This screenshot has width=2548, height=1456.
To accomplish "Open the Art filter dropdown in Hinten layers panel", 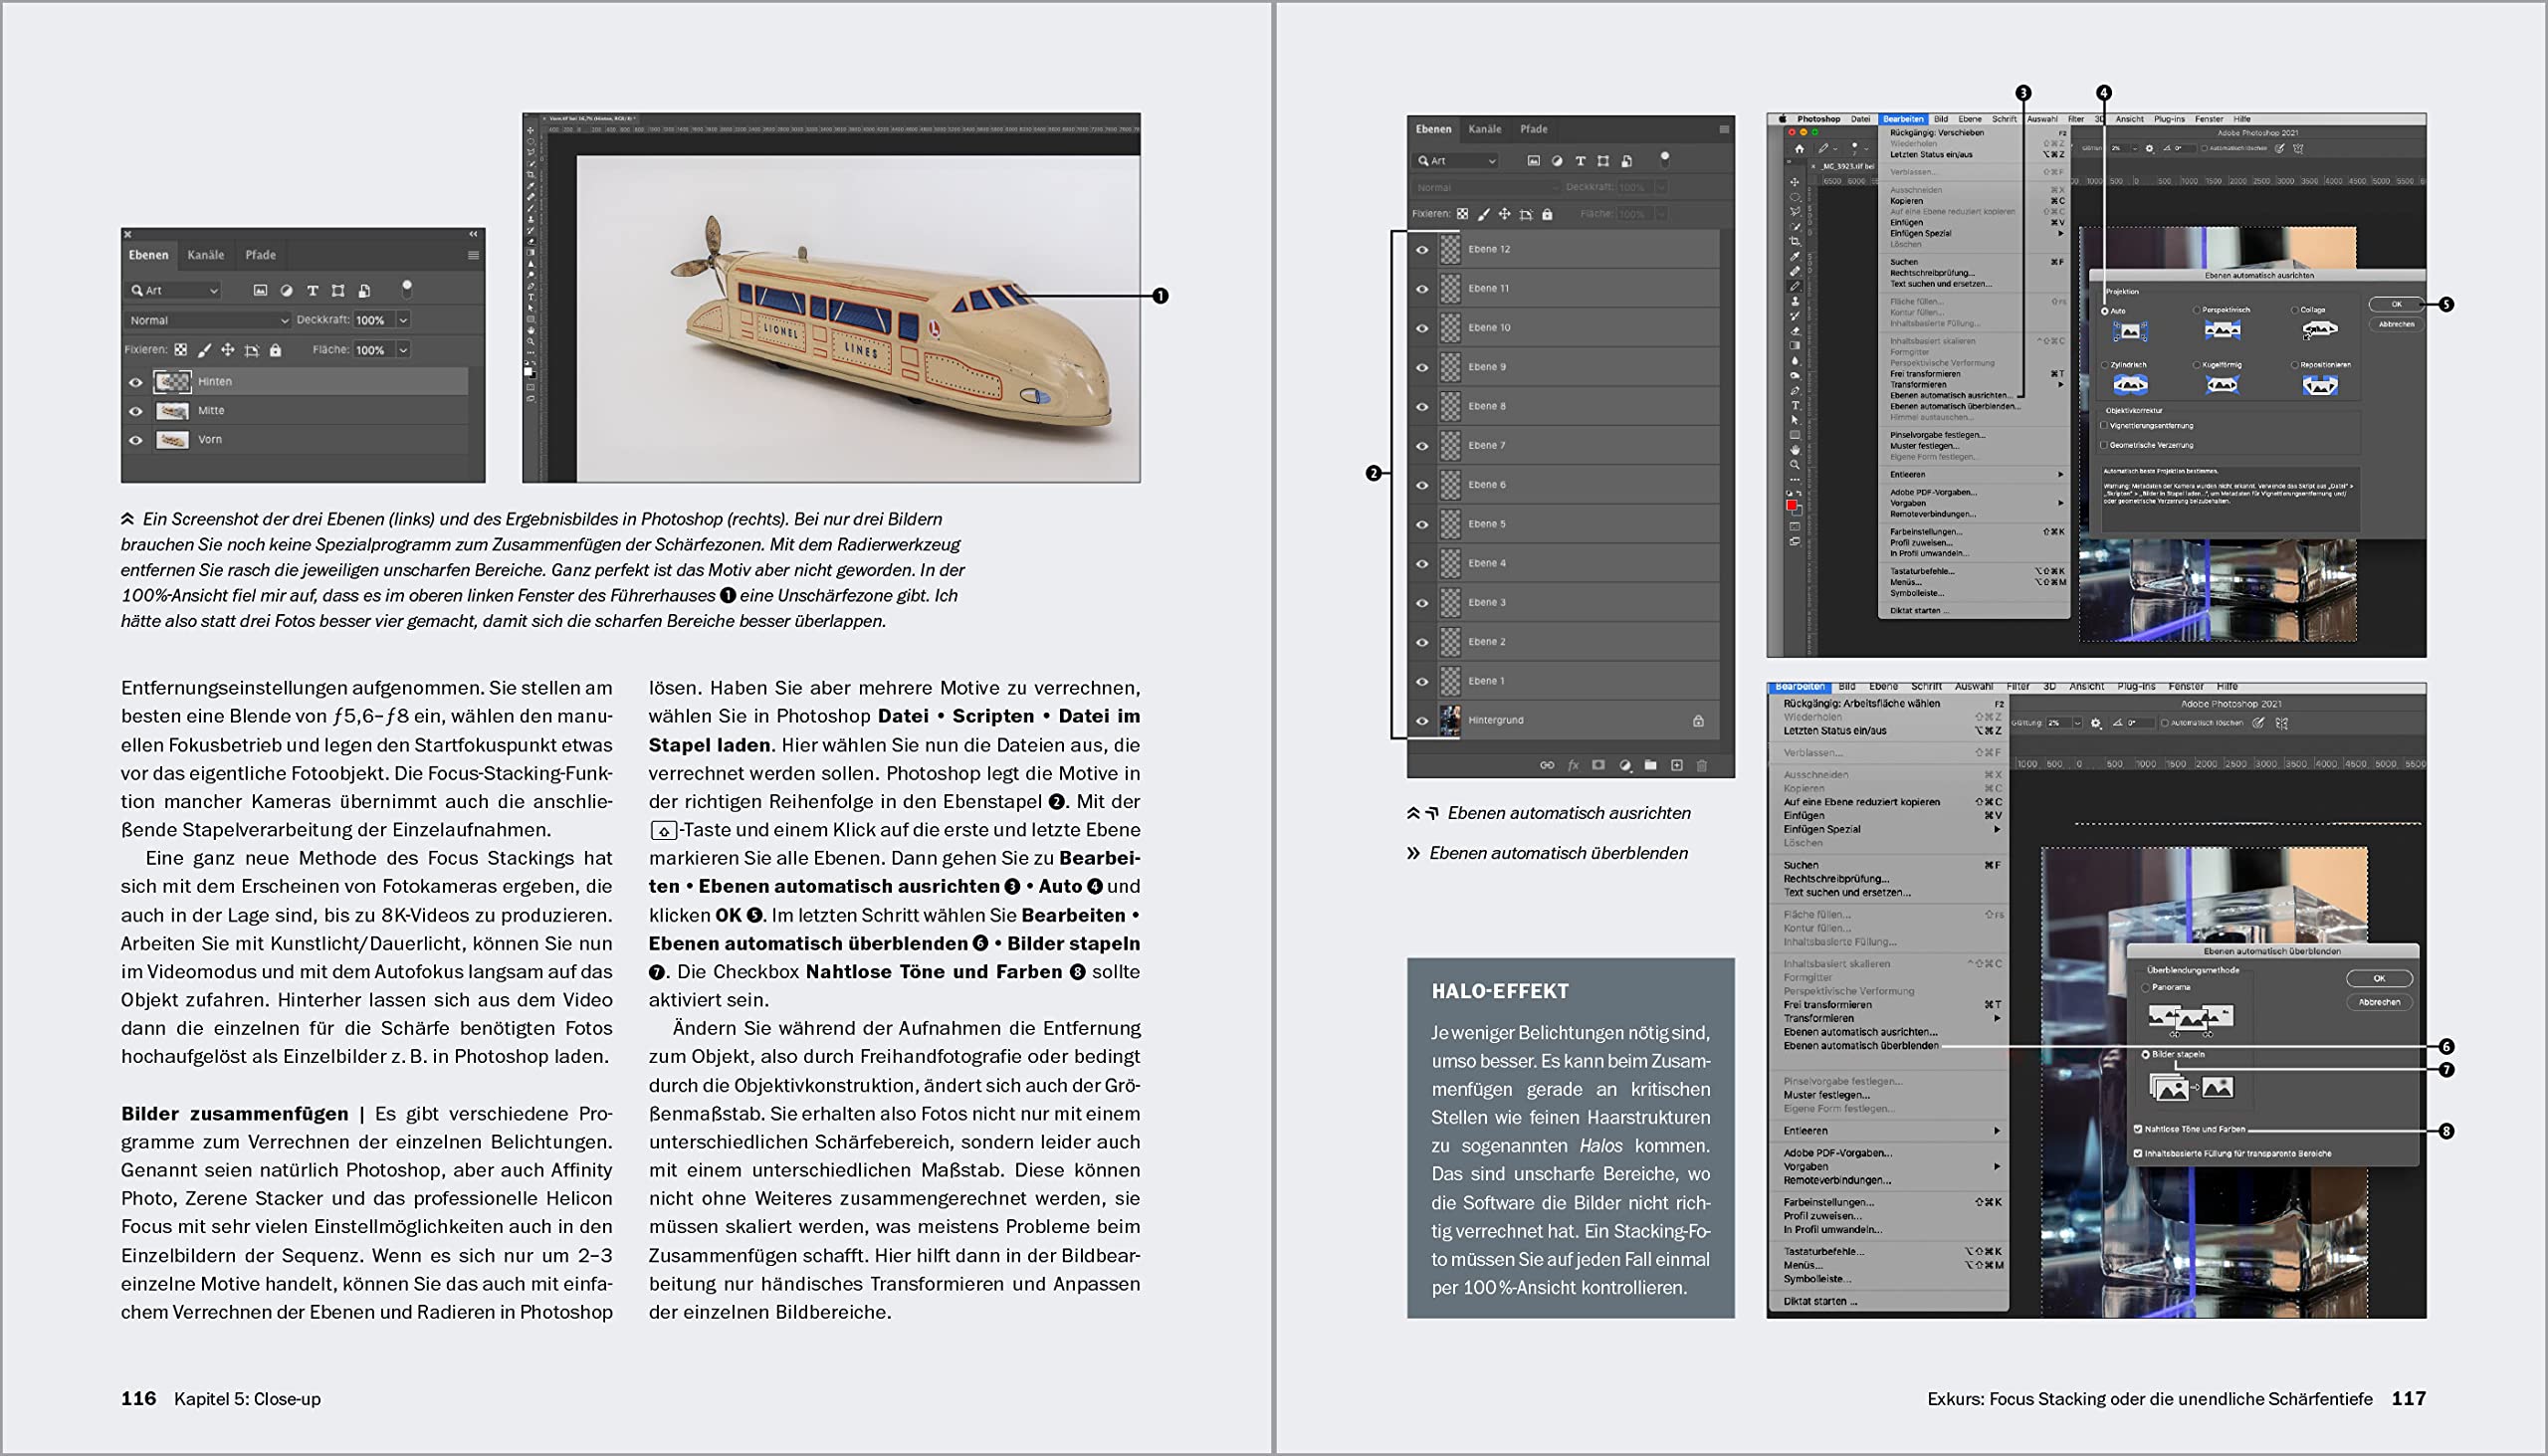I will [174, 290].
